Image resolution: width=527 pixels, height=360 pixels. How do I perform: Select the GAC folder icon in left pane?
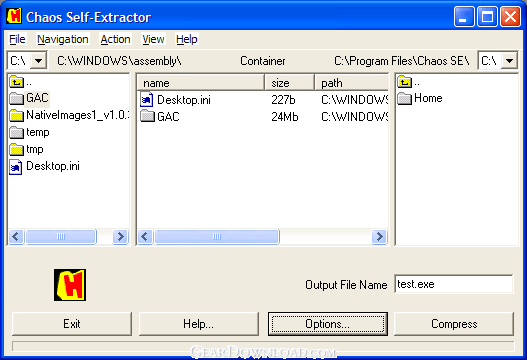tap(16, 98)
